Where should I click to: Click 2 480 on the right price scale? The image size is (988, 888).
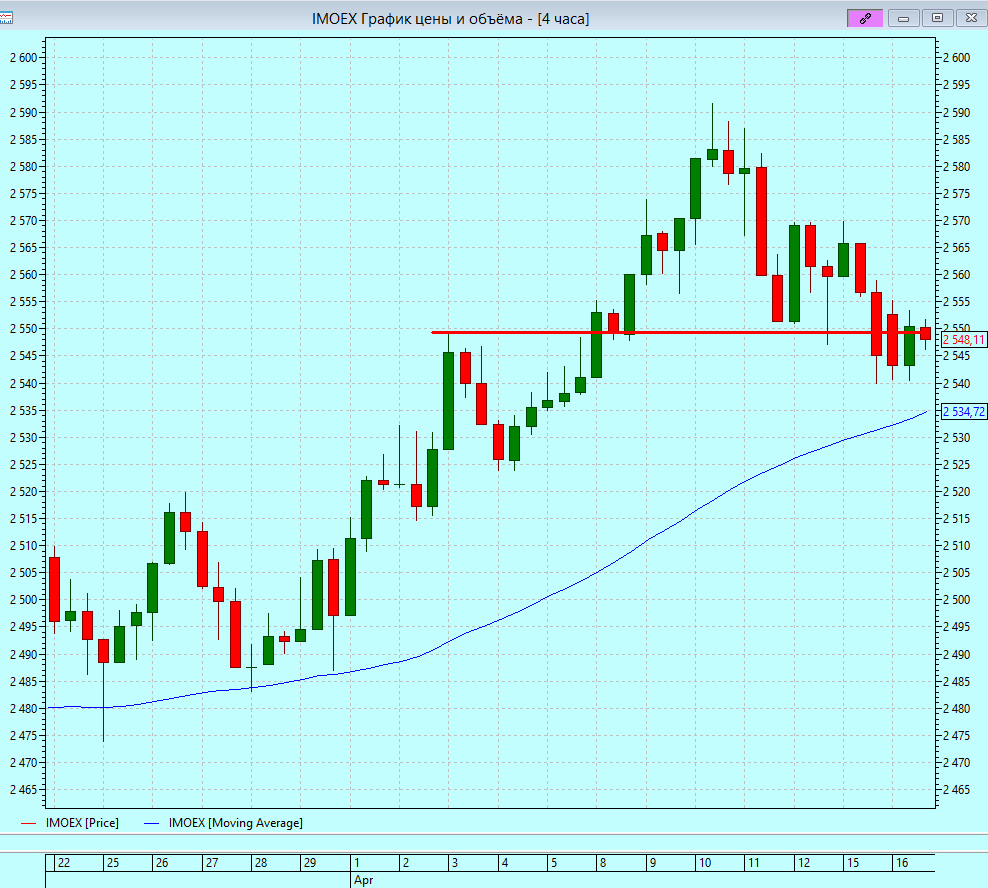pos(956,709)
